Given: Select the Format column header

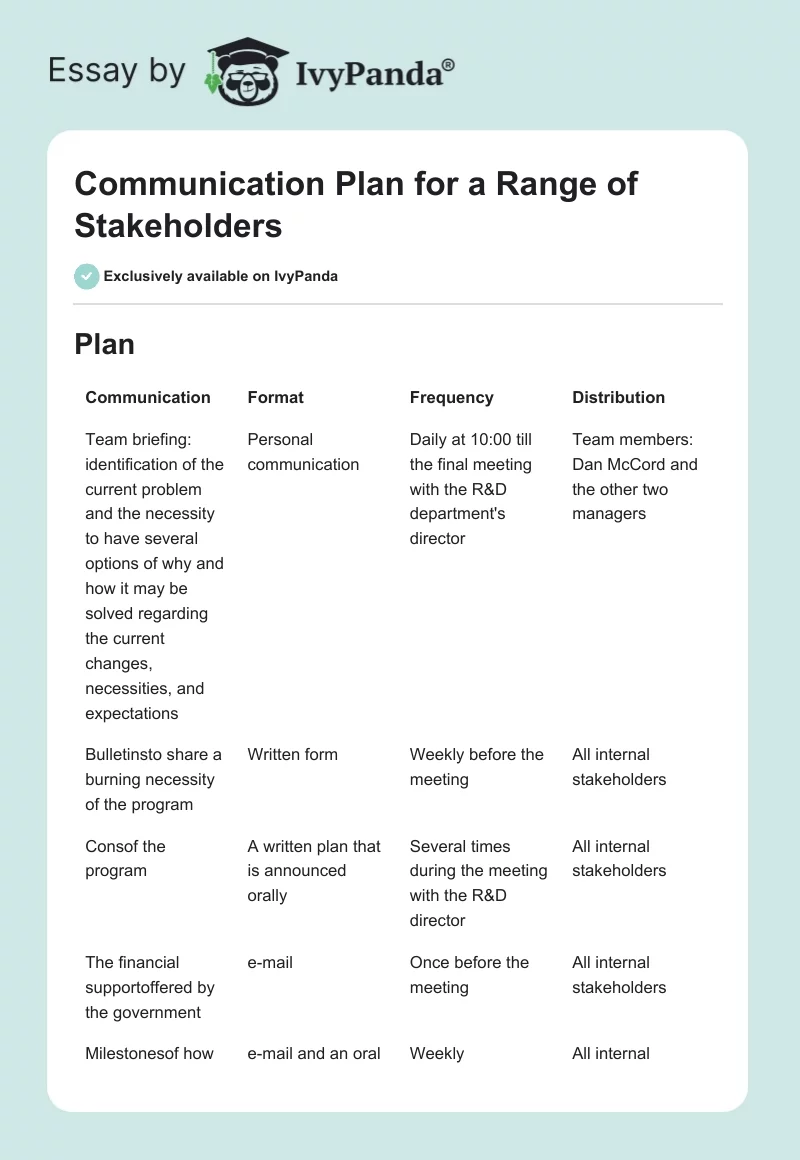Looking at the screenshot, I should (275, 397).
